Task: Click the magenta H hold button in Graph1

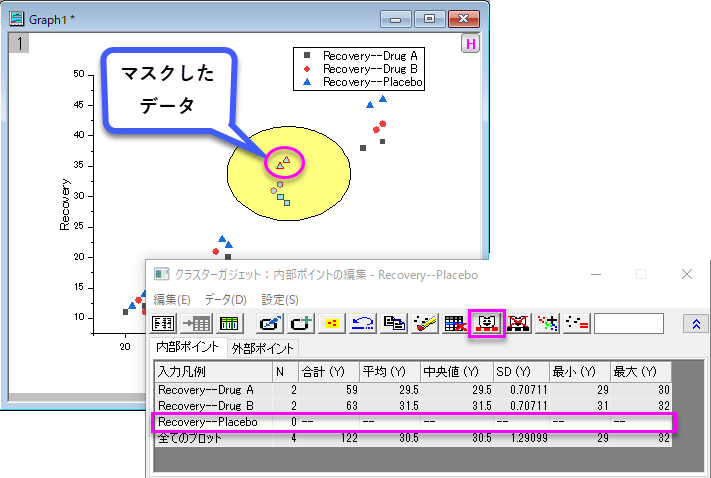Action: pos(471,44)
